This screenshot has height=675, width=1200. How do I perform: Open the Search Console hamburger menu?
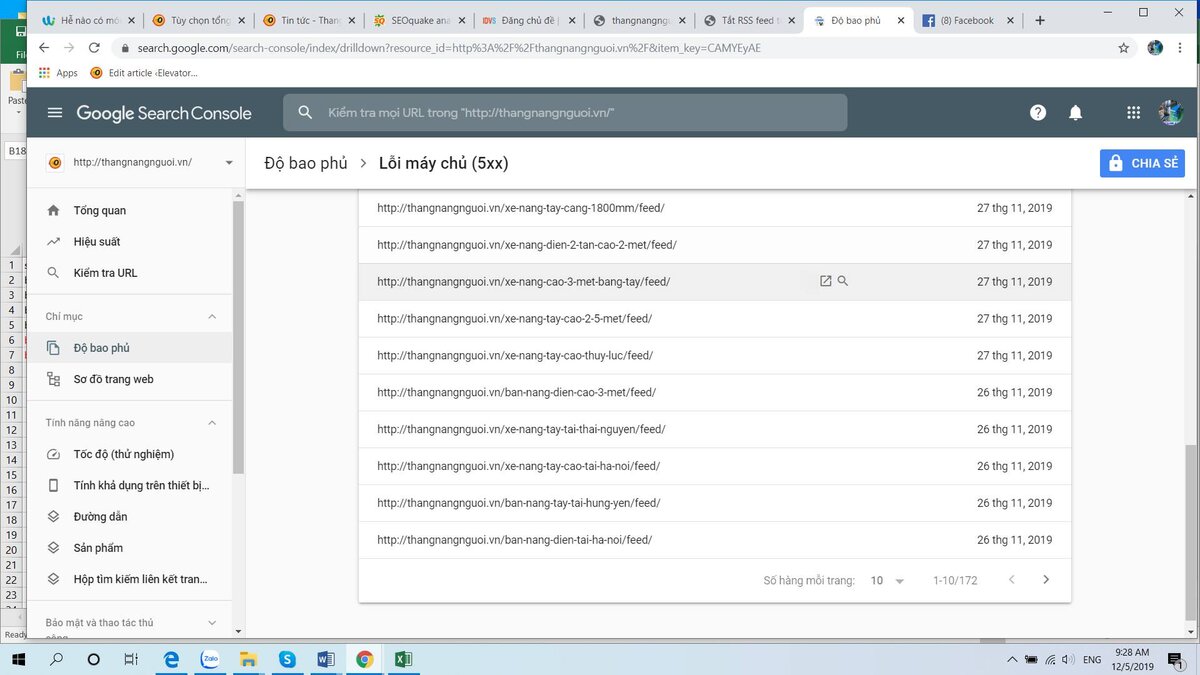click(x=55, y=113)
